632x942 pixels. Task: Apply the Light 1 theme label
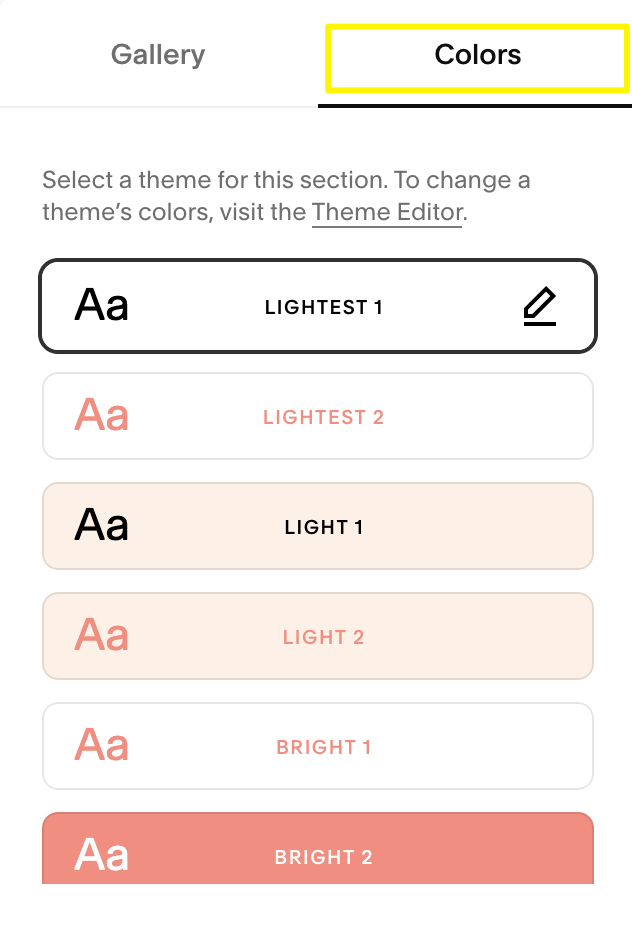click(x=323, y=528)
